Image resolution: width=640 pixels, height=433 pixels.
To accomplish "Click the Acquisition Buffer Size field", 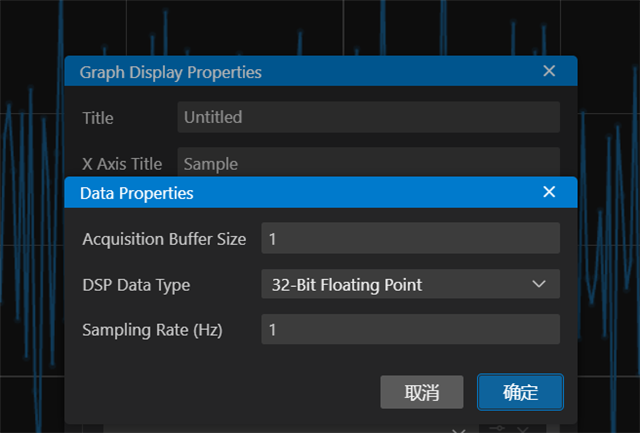I will (x=410, y=239).
